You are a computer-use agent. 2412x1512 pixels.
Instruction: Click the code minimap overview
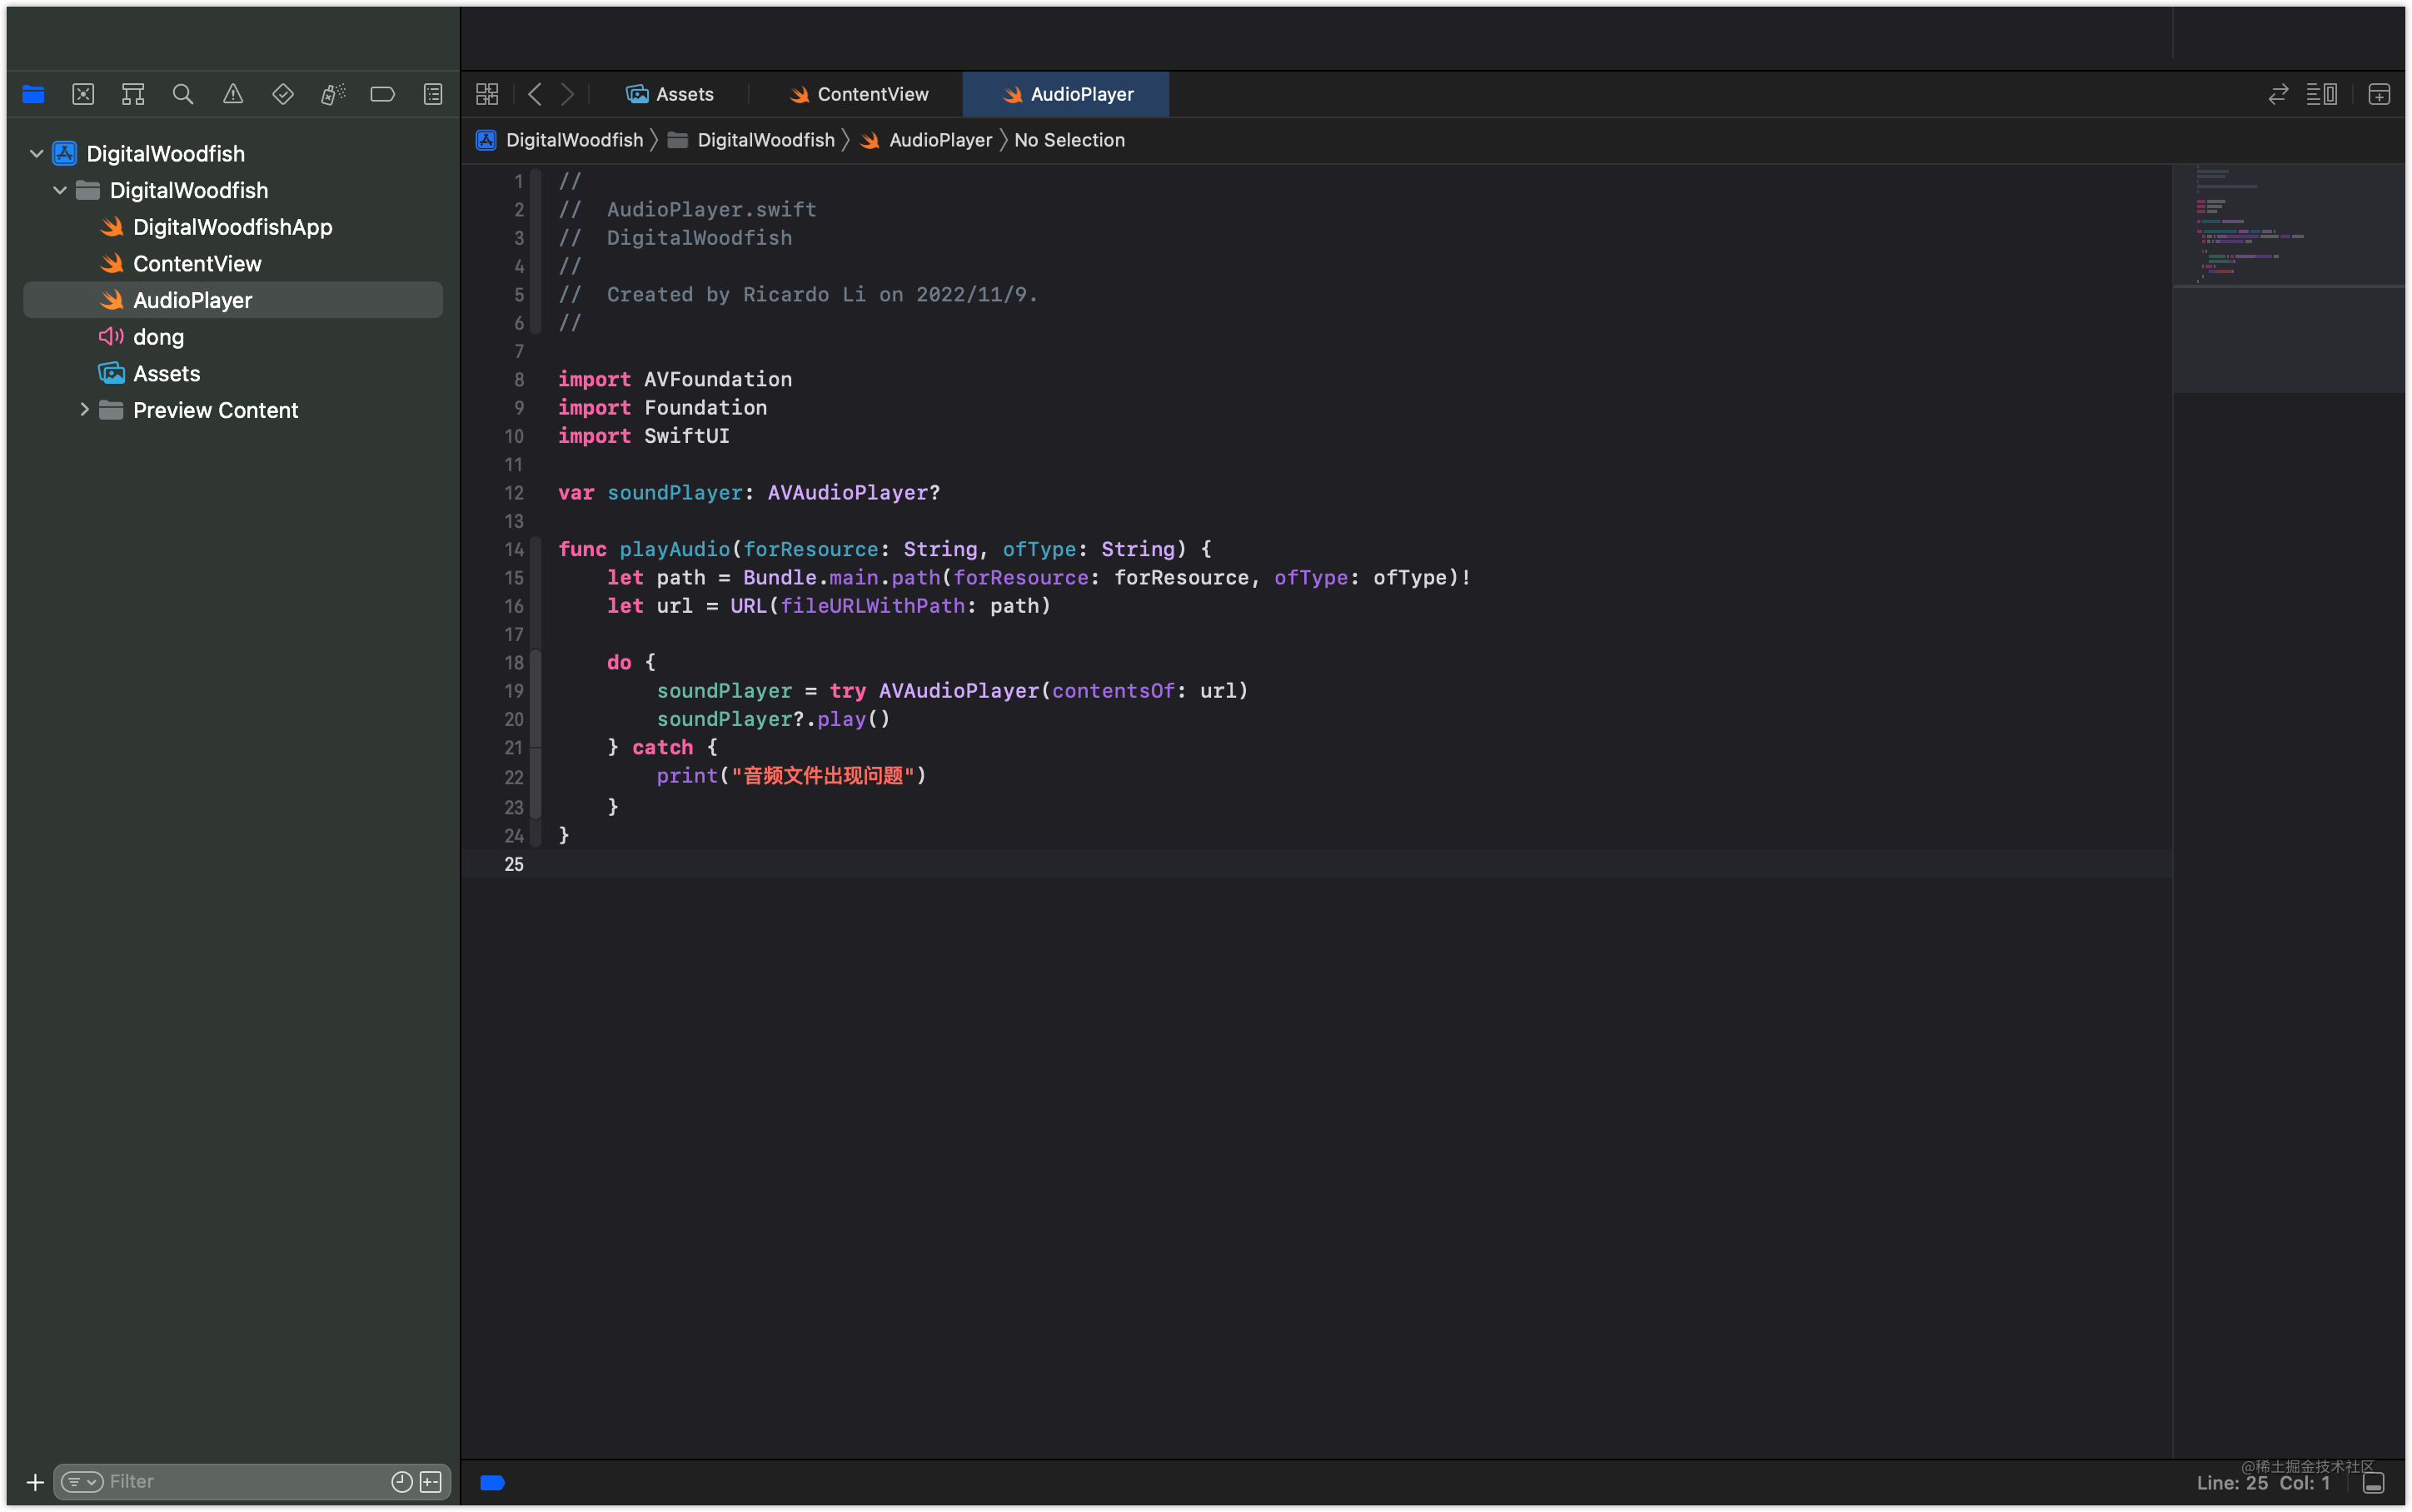2288,278
